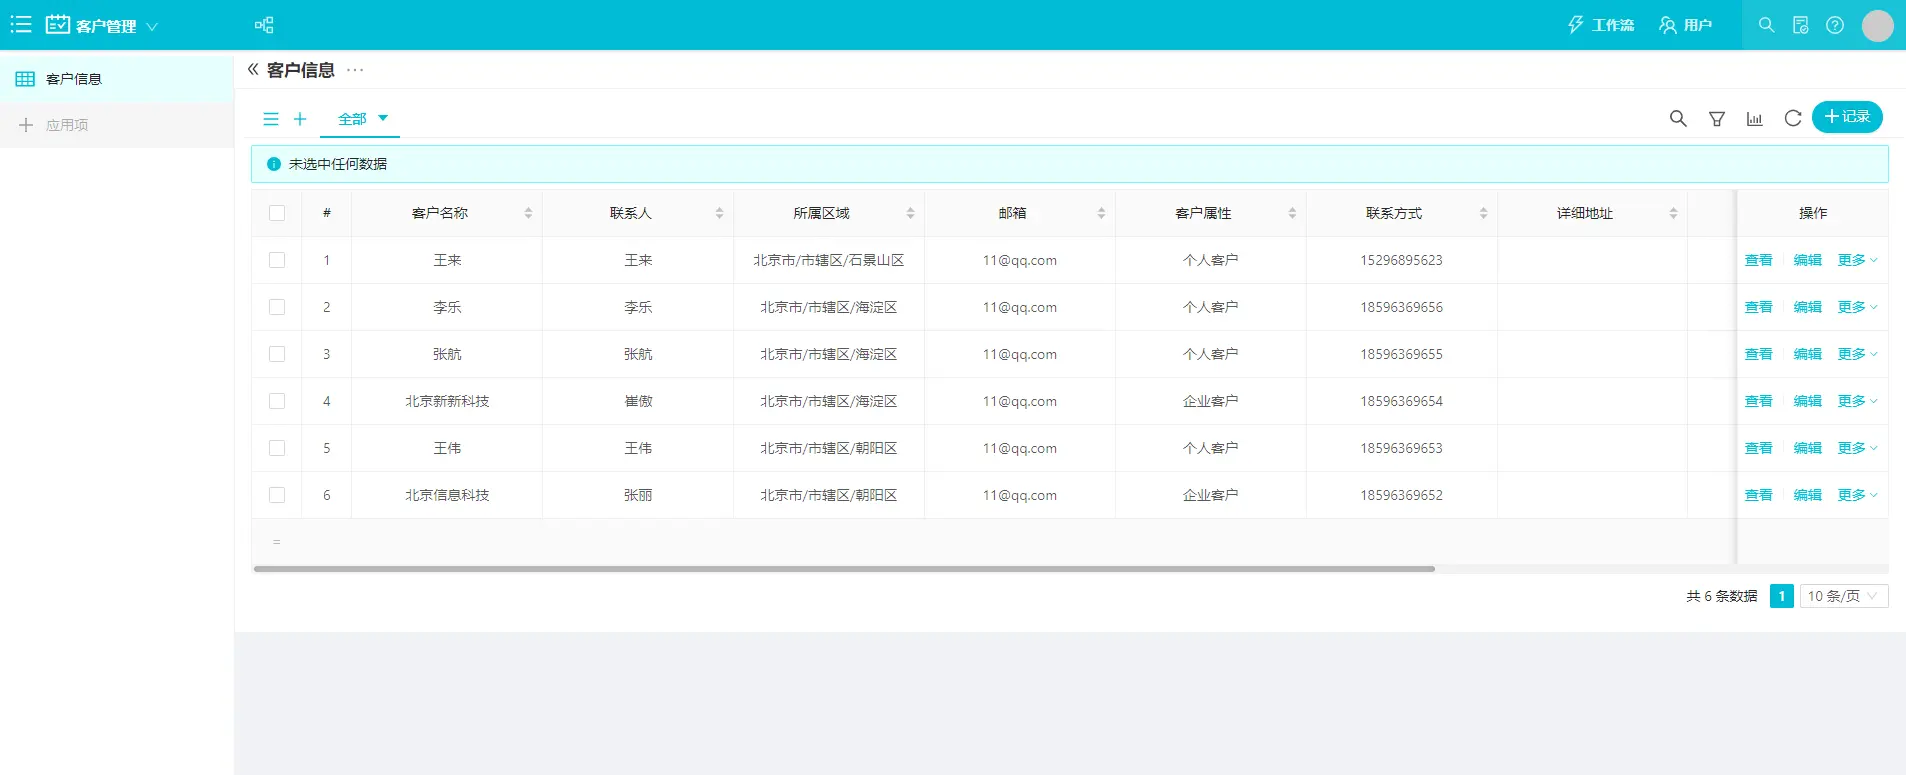
Task: Open 用户 user menu
Action: [x=1685, y=25]
